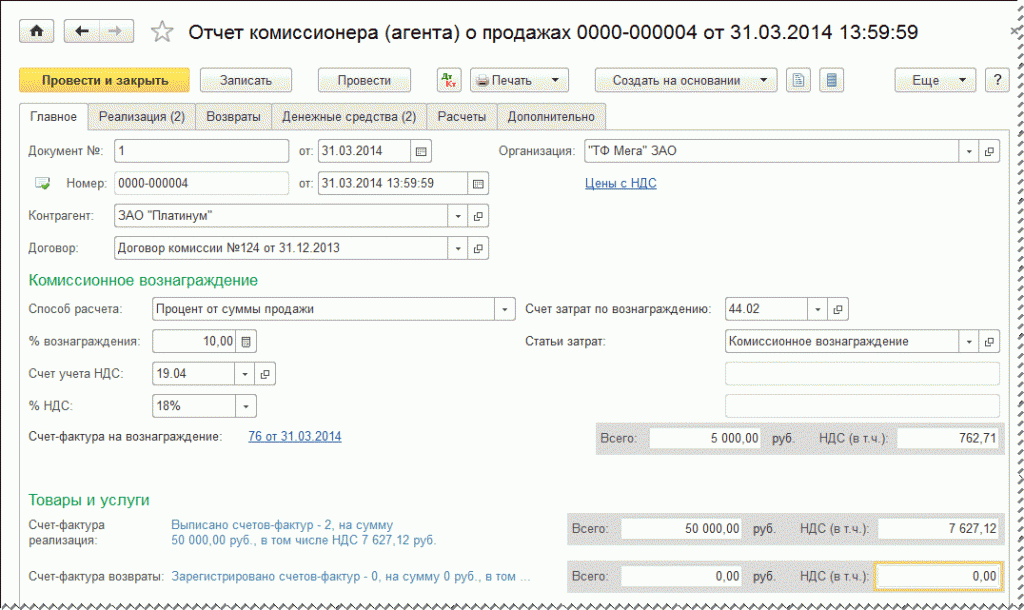Open Печать dropdown menu
Screen dimensions: 1024x610
pyautogui.click(x=519, y=80)
